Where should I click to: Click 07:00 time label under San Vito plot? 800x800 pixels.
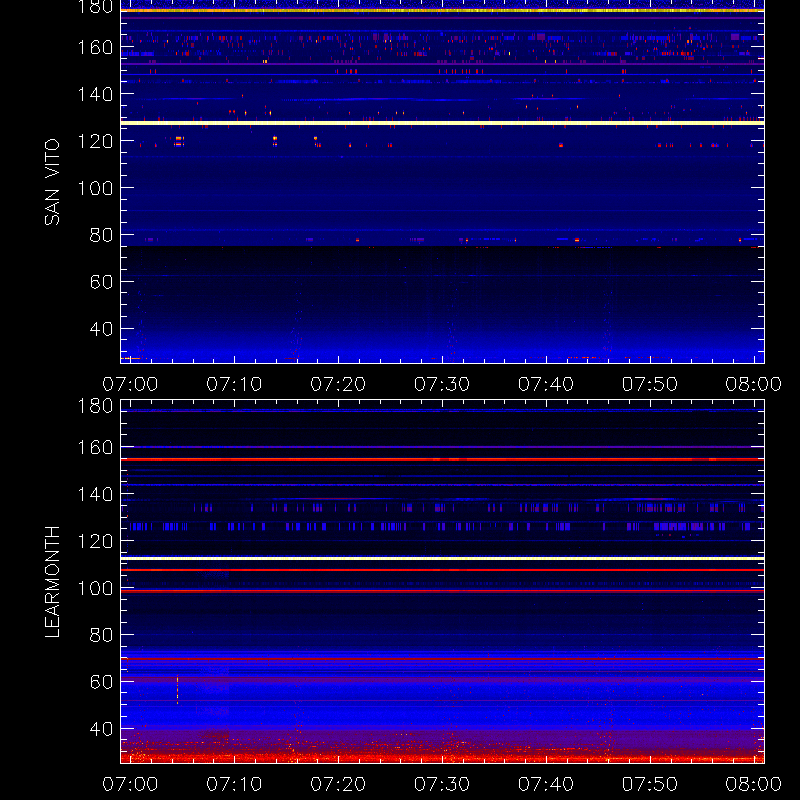pyautogui.click(x=130, y=384)
